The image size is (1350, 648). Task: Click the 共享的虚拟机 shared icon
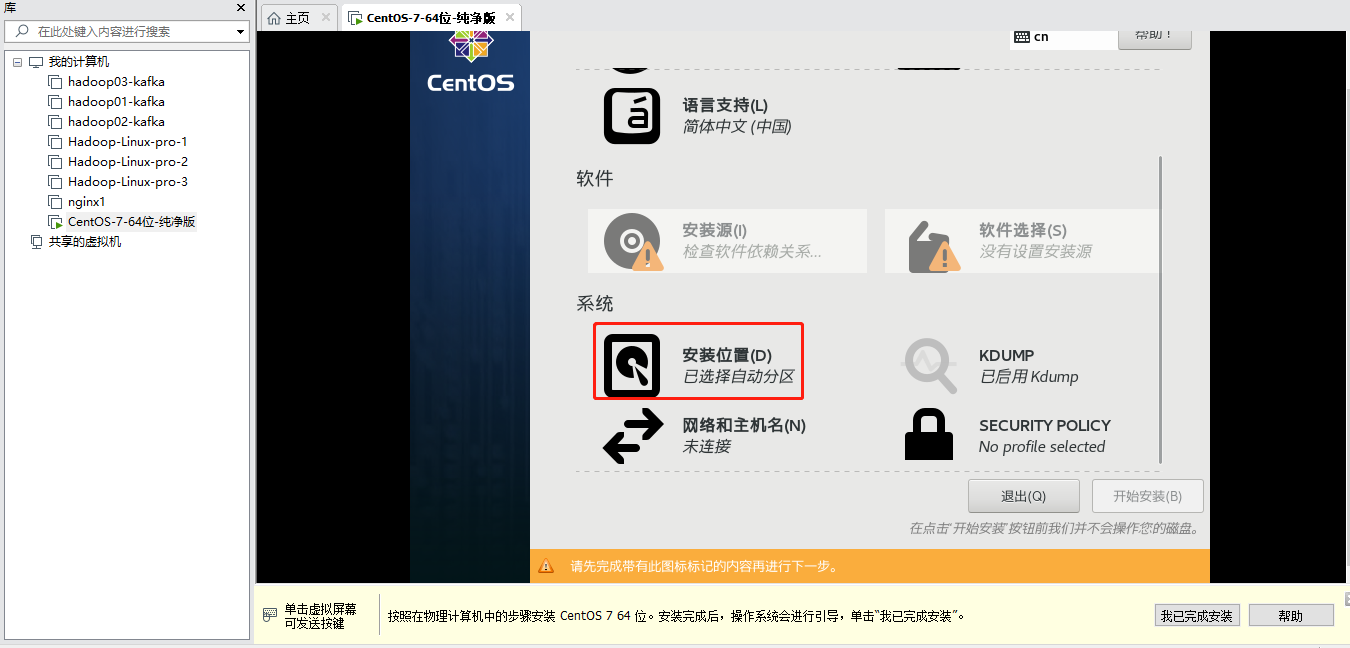coord(36,242)
